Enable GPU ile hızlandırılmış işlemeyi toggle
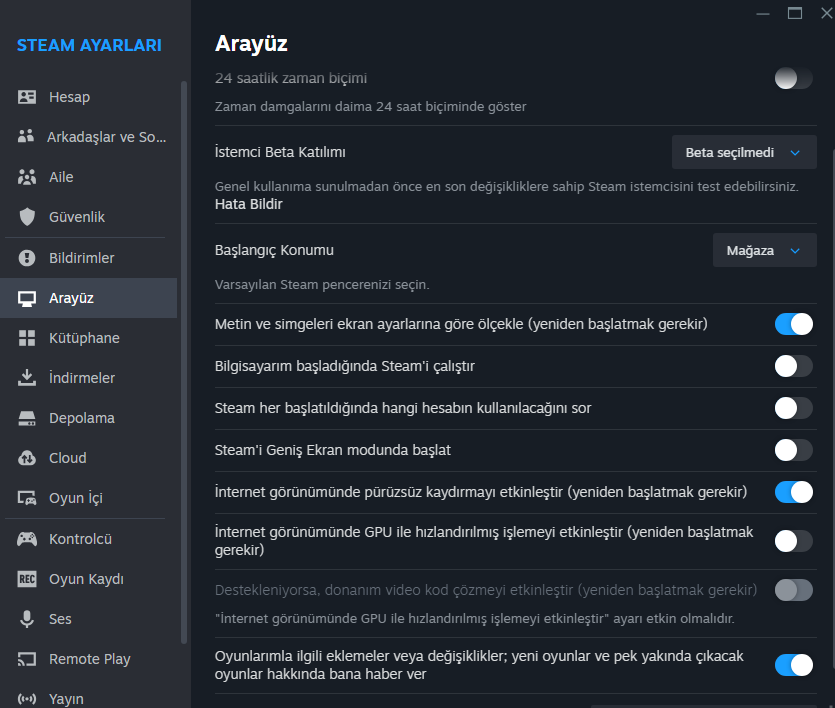Screen dimensions: 835x708 [793, 541]
